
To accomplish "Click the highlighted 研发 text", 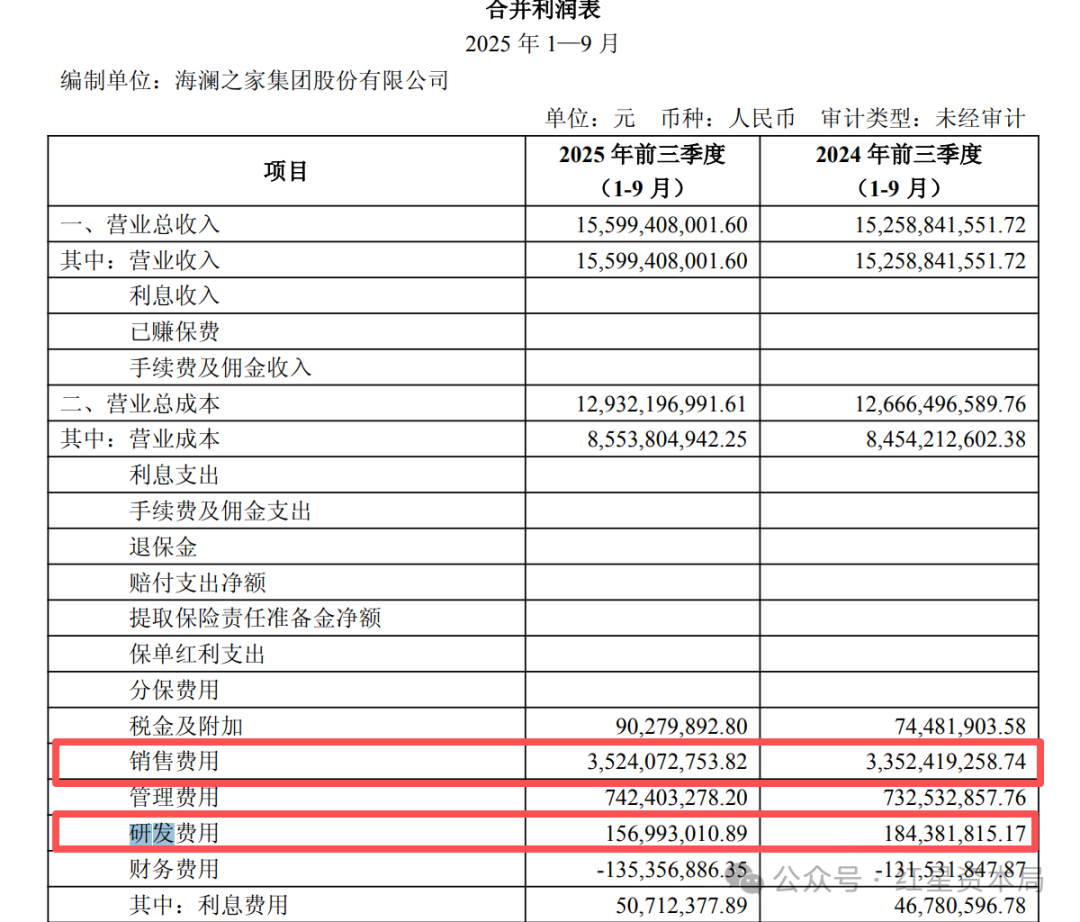I will pos(152,833).
